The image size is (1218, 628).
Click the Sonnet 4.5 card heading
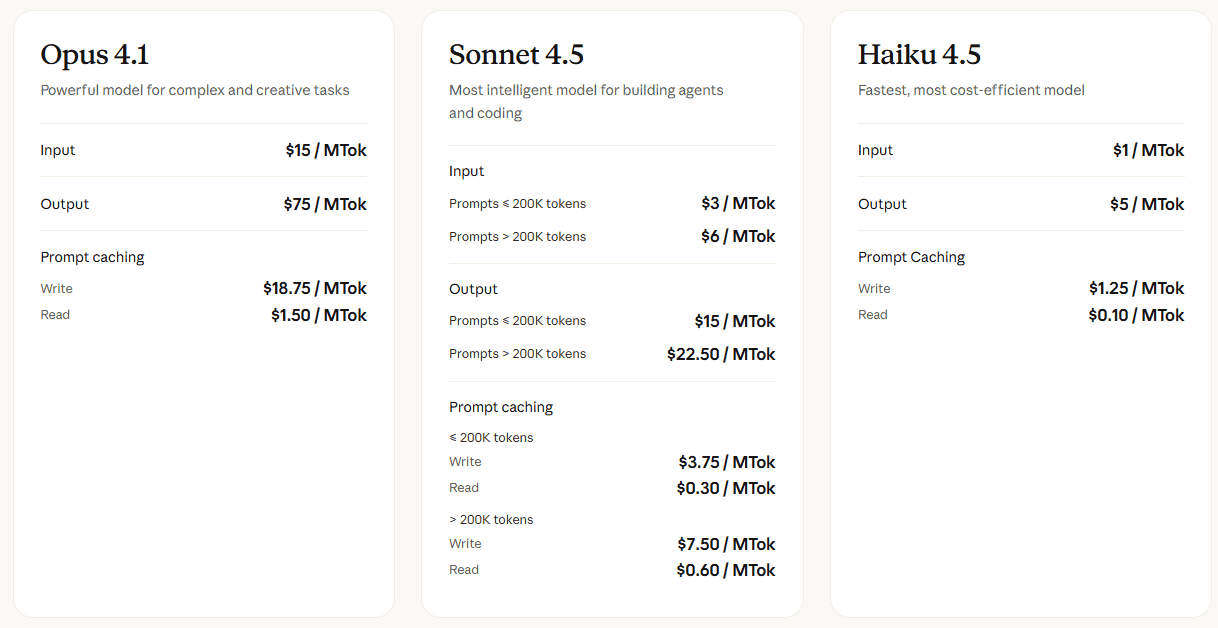[x=516, y=54]
